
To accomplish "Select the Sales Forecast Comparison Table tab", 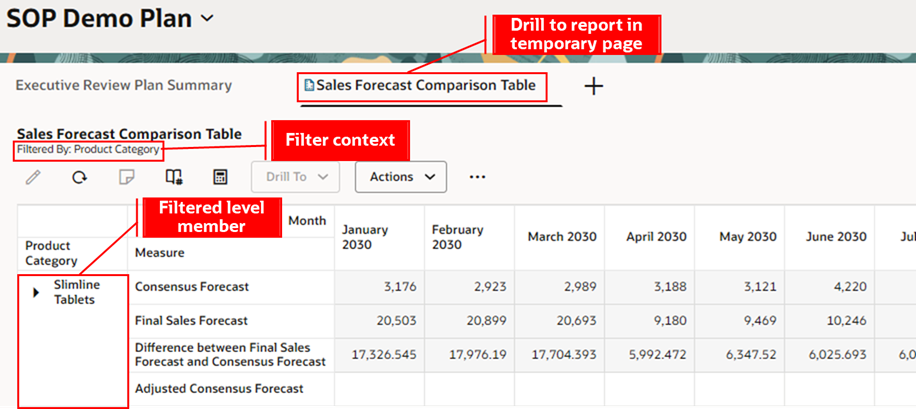I will (426, 85).
